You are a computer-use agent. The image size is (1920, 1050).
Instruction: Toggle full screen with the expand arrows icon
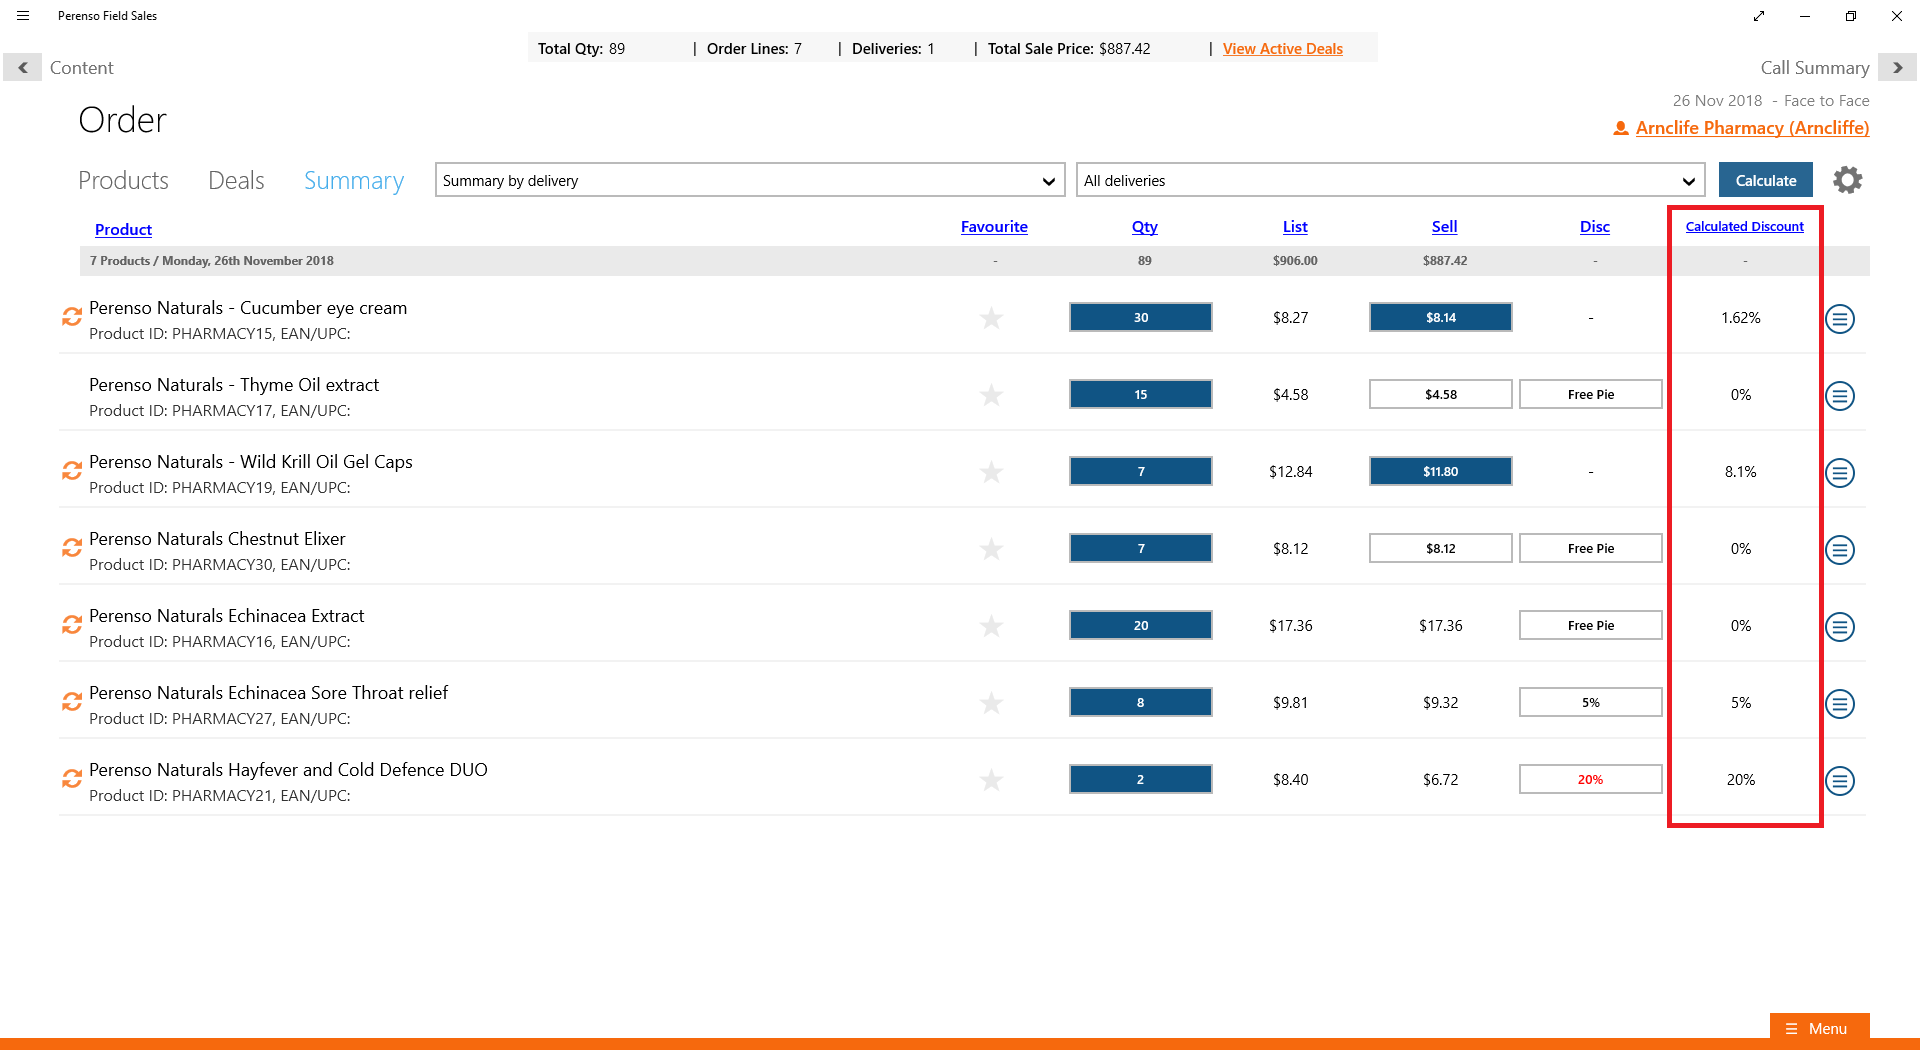(x=1759, y=16)
